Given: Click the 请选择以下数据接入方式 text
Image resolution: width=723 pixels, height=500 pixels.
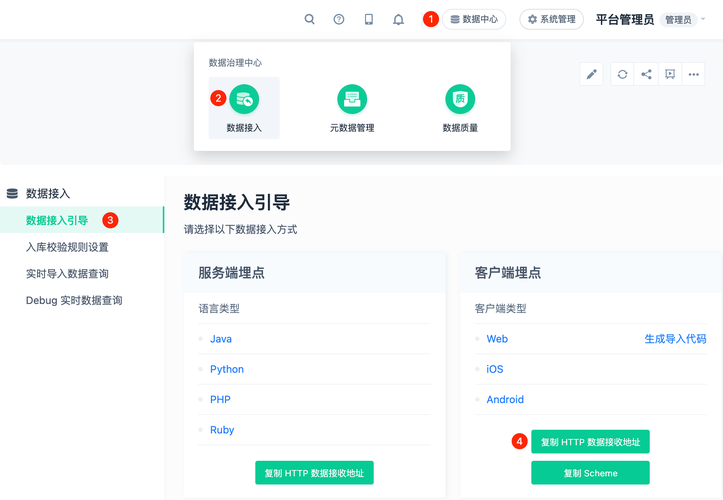Looking at the screenshot, I should tap(240, 230).
